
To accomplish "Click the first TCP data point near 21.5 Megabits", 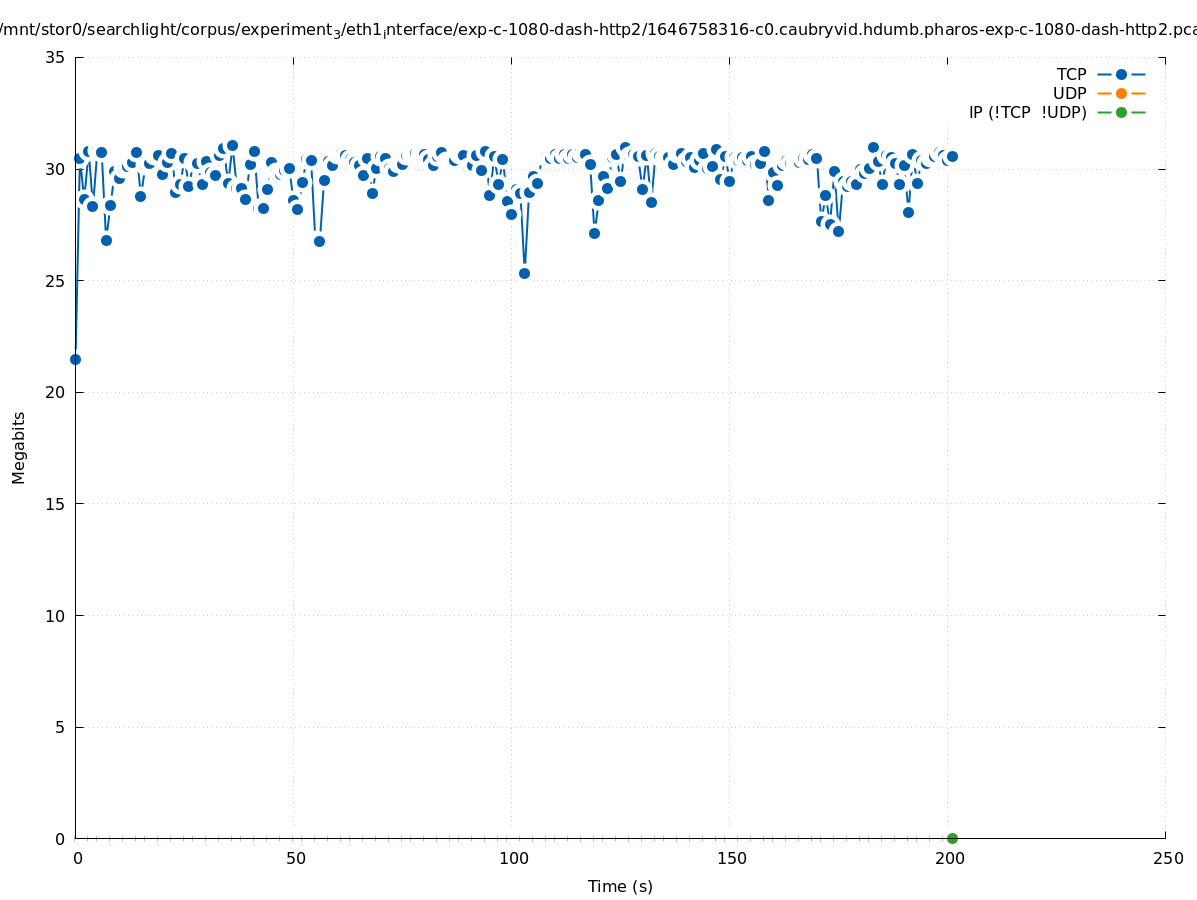I will click(x=75, y=359).
